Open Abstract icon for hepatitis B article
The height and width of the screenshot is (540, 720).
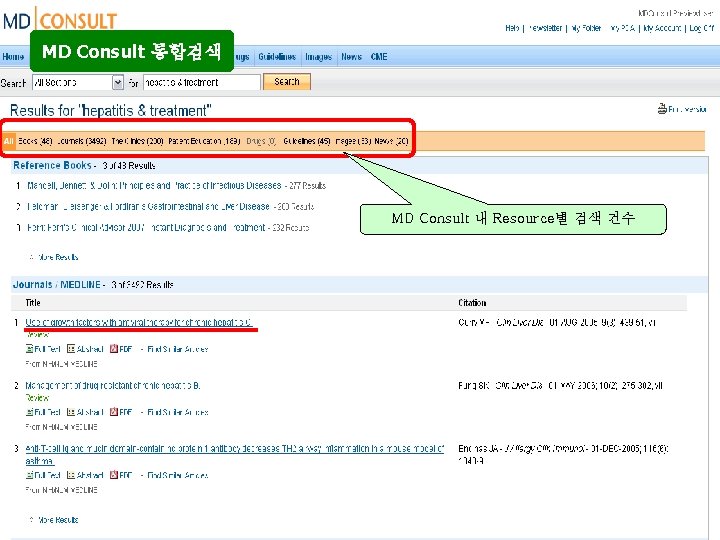click(x=71, y=412)
